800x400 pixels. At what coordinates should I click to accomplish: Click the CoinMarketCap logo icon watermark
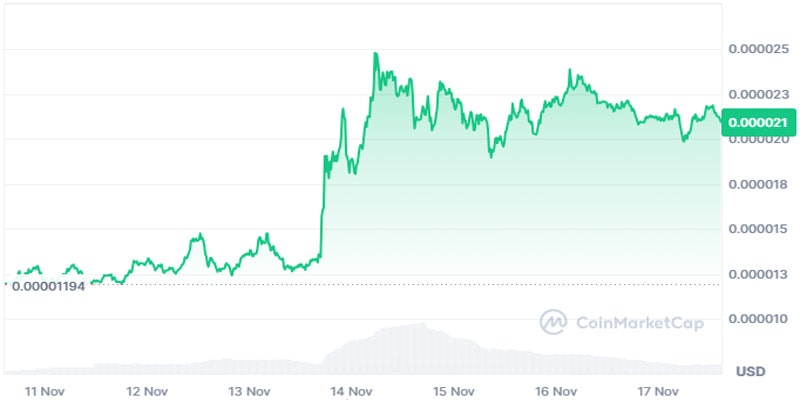[553, 322]
